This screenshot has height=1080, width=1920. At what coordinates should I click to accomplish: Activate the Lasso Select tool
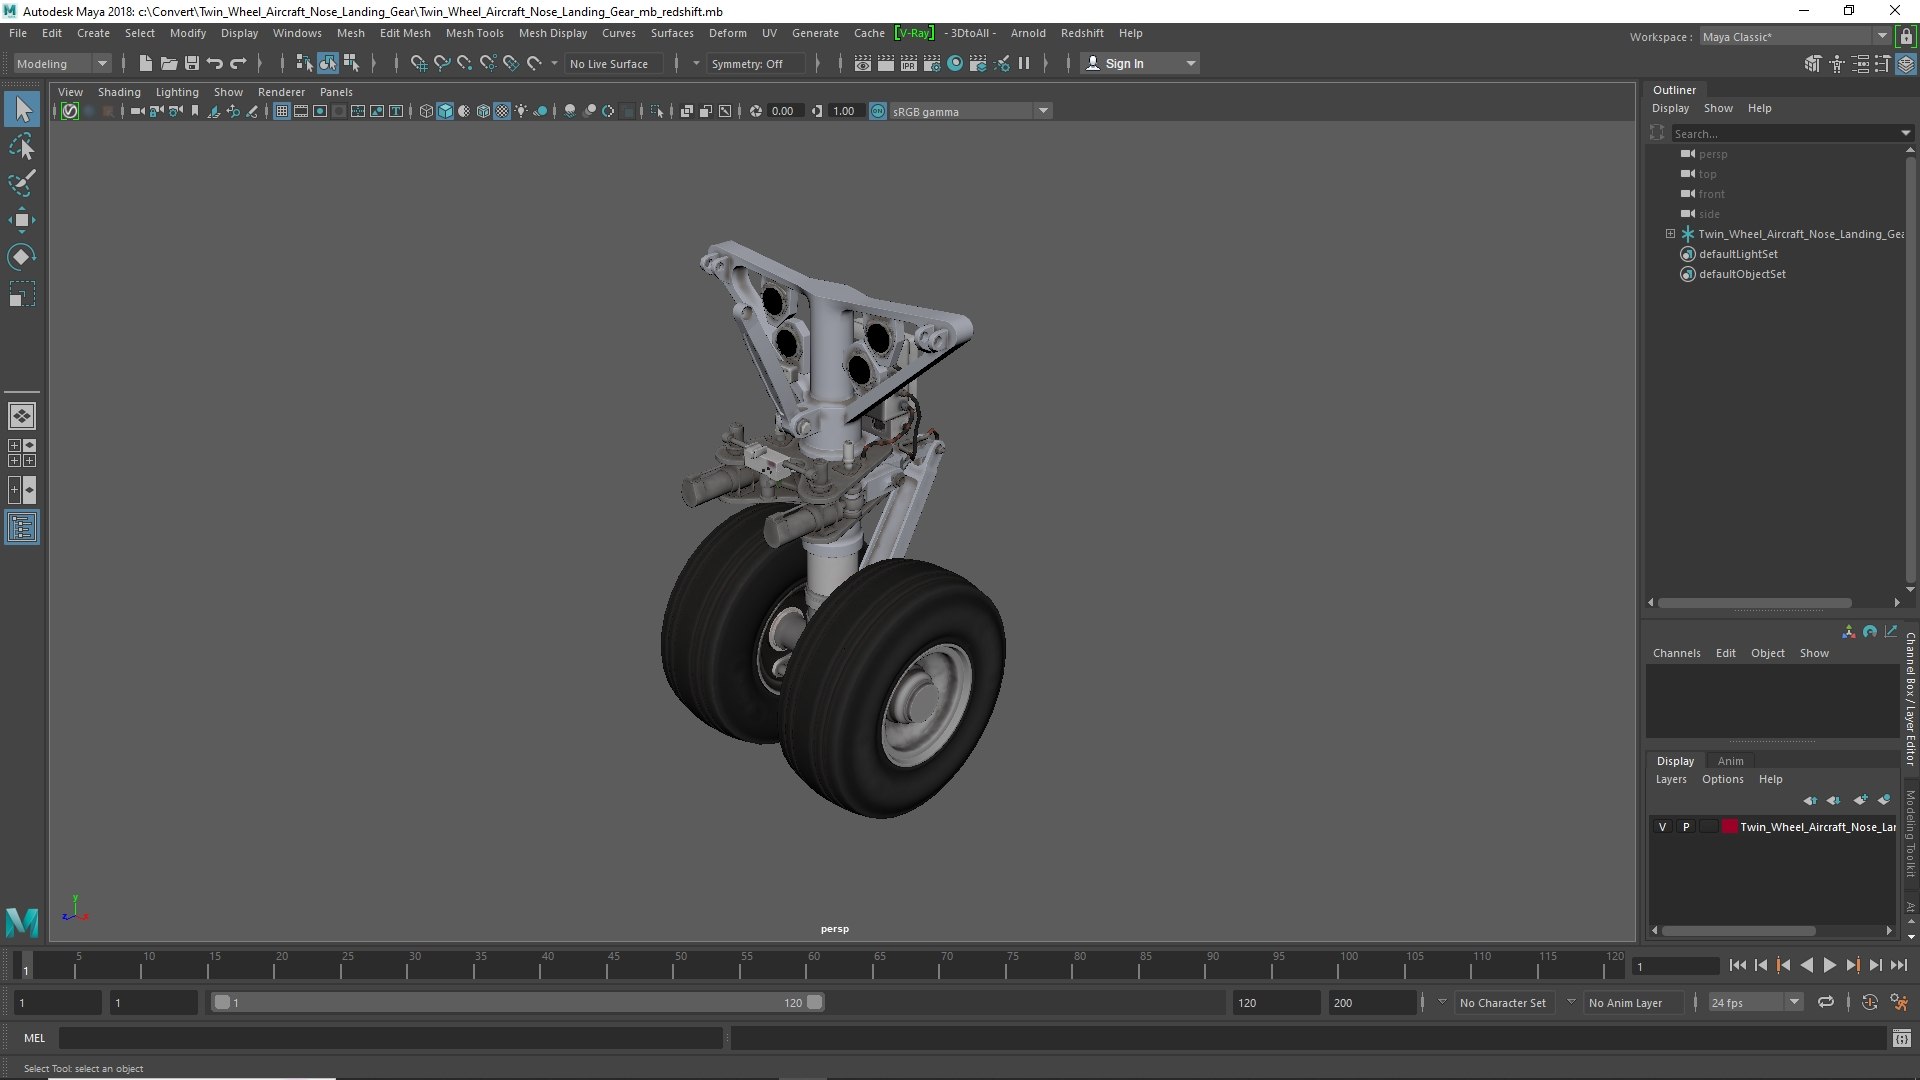(22, 147)
